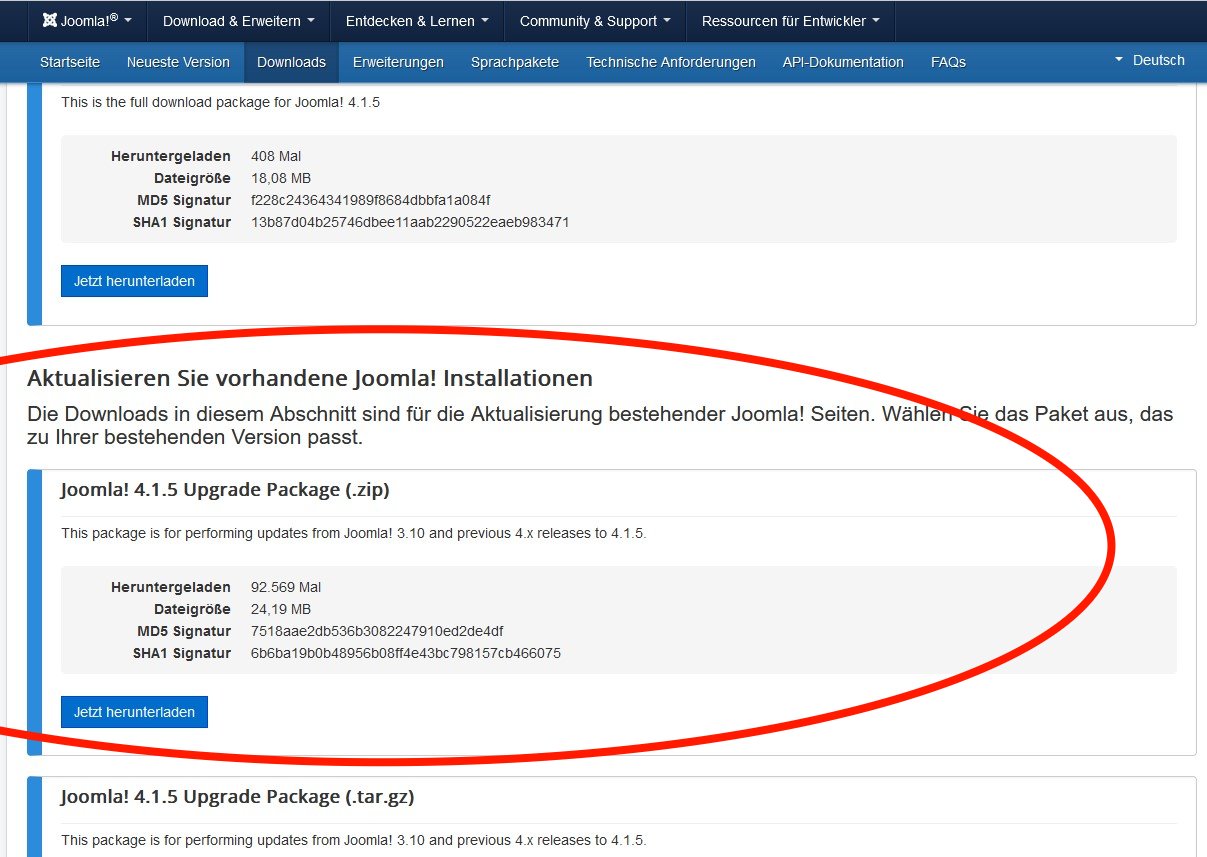
Task: Open the Neueste Version page
Action: (x=178, y=62)
